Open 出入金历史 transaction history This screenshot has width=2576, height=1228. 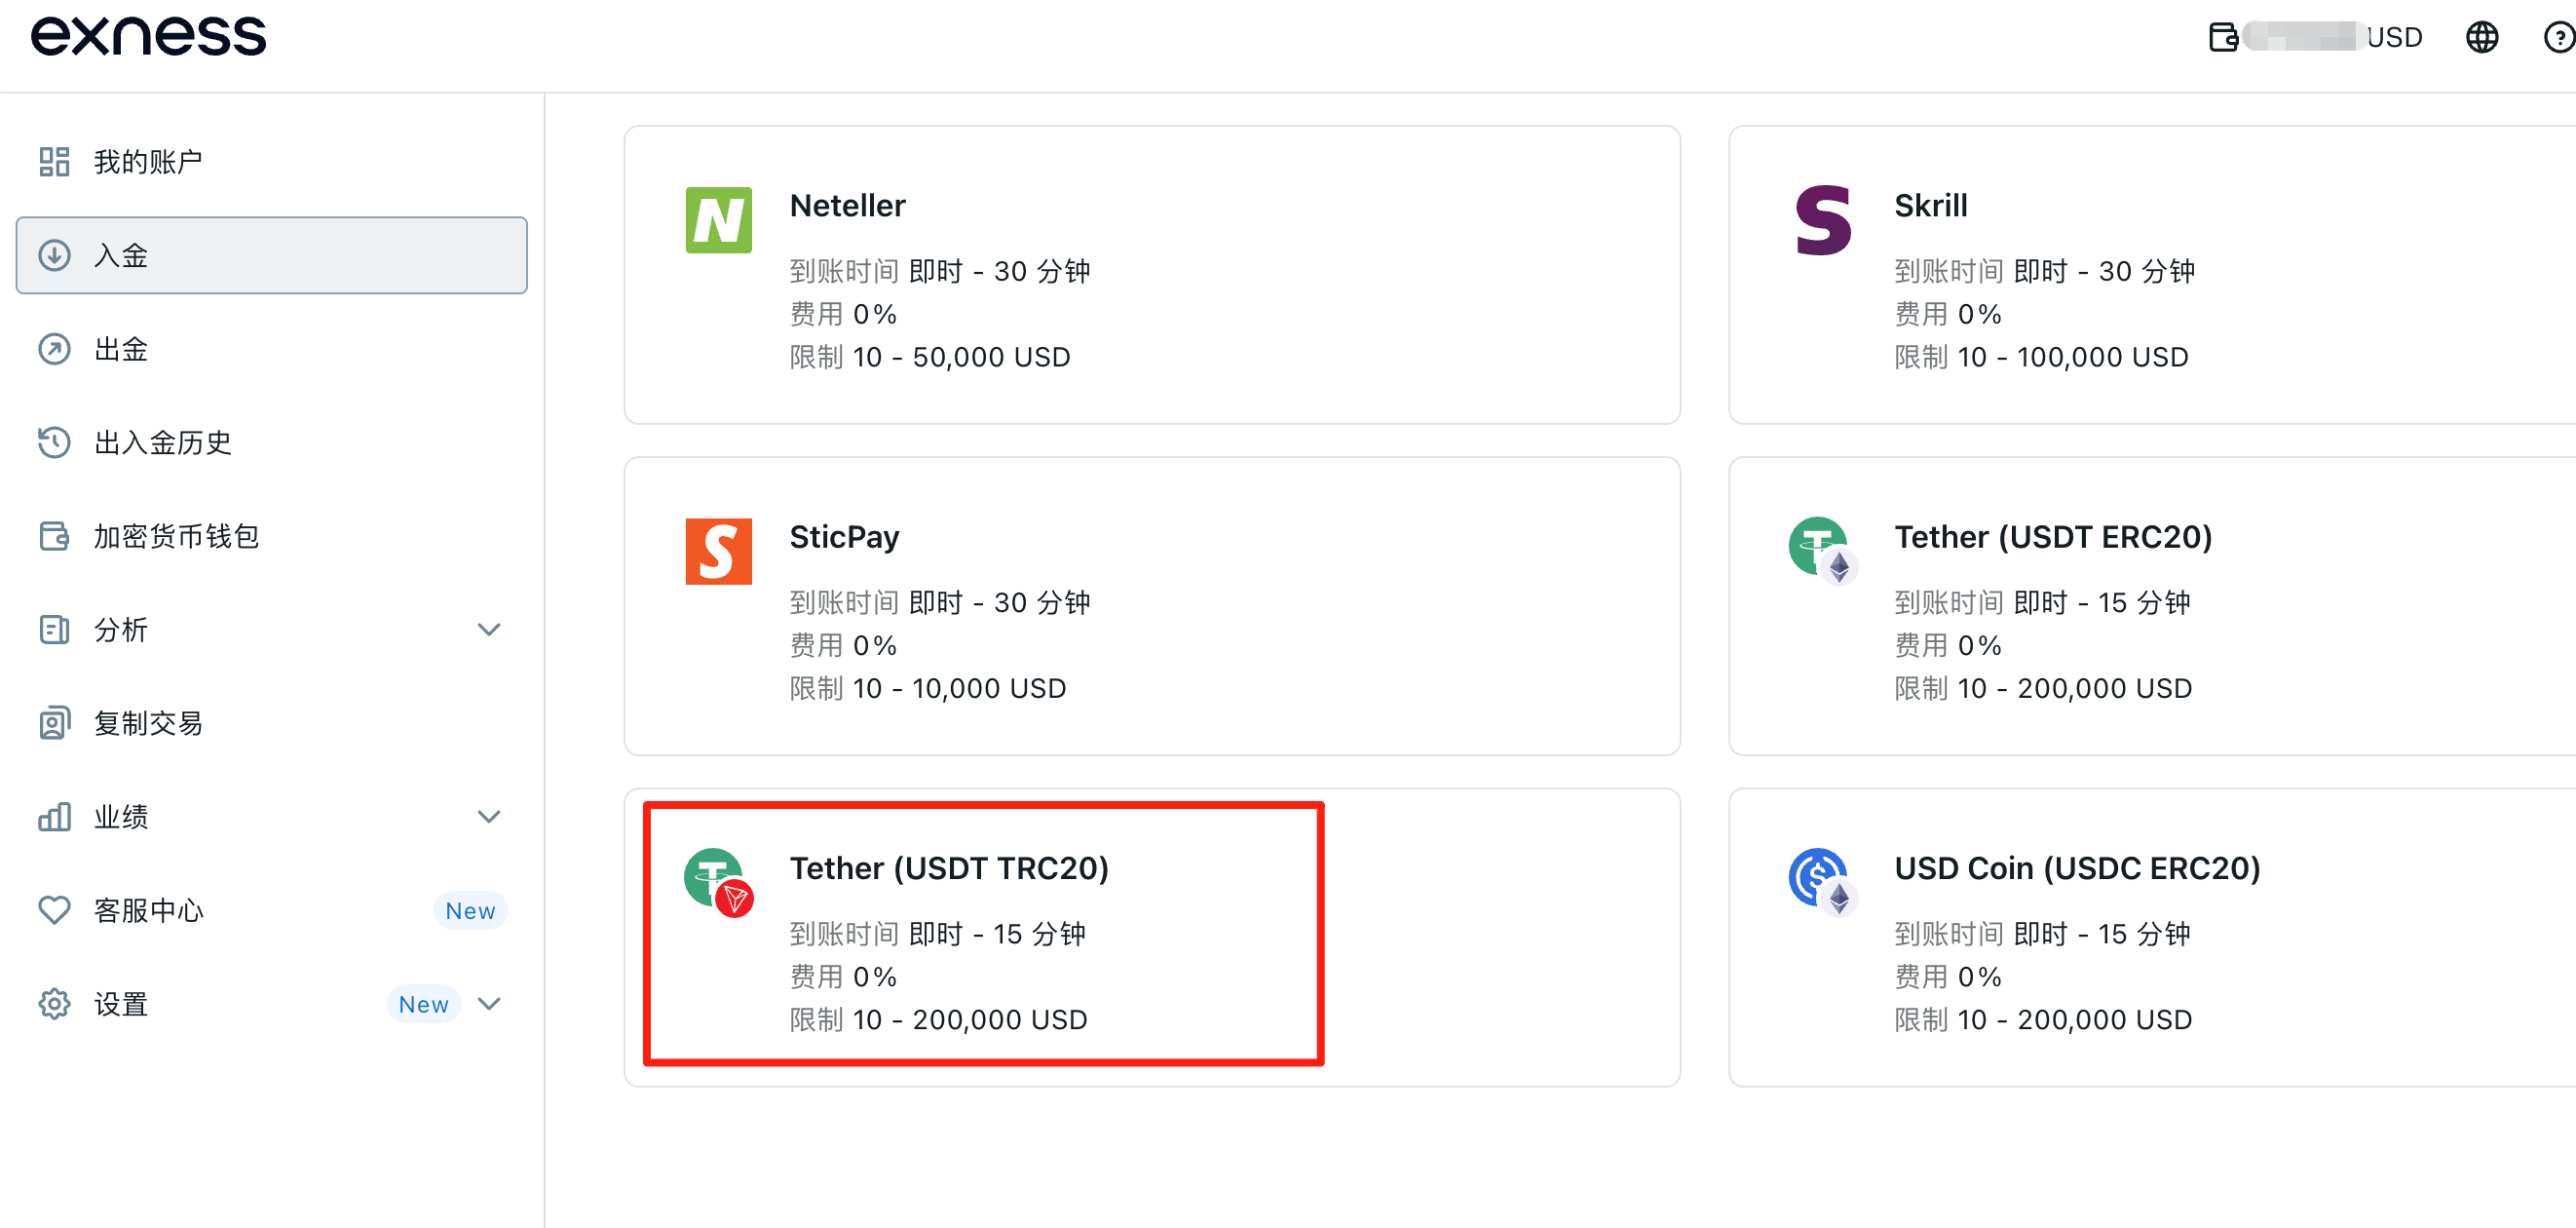click(x=162, y=442)
